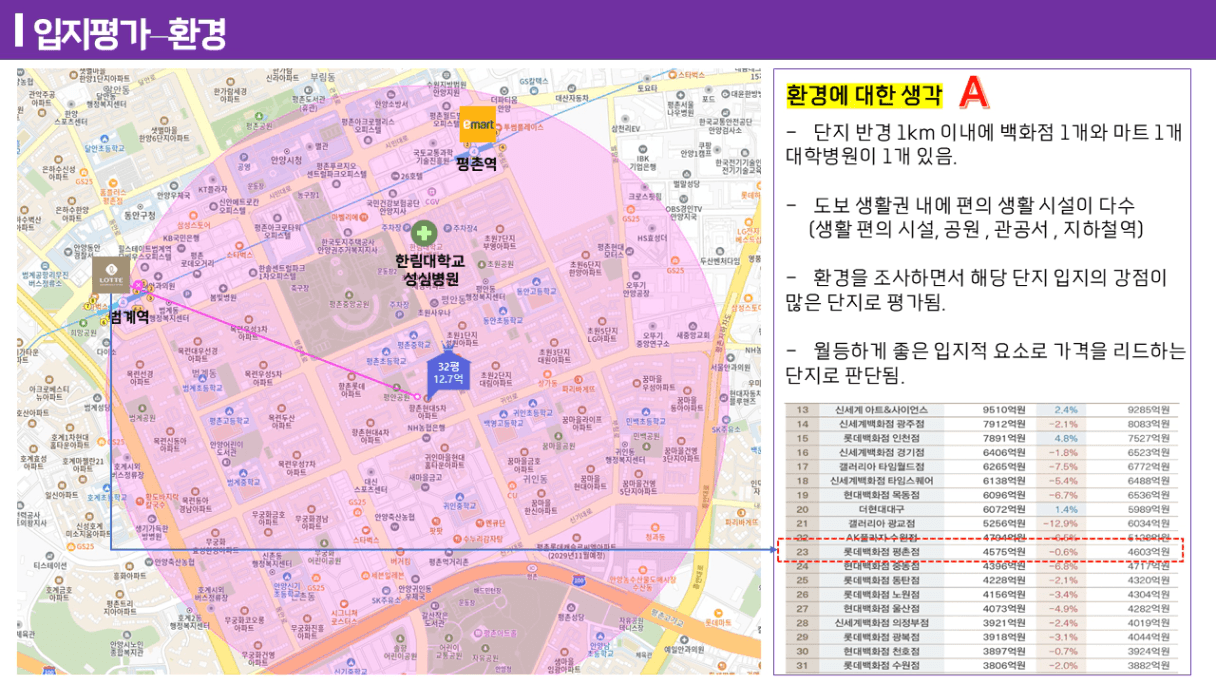Click the 9510억원 sales value
The width and height of the screenshot is (1216, 684).
(1006, 410)
